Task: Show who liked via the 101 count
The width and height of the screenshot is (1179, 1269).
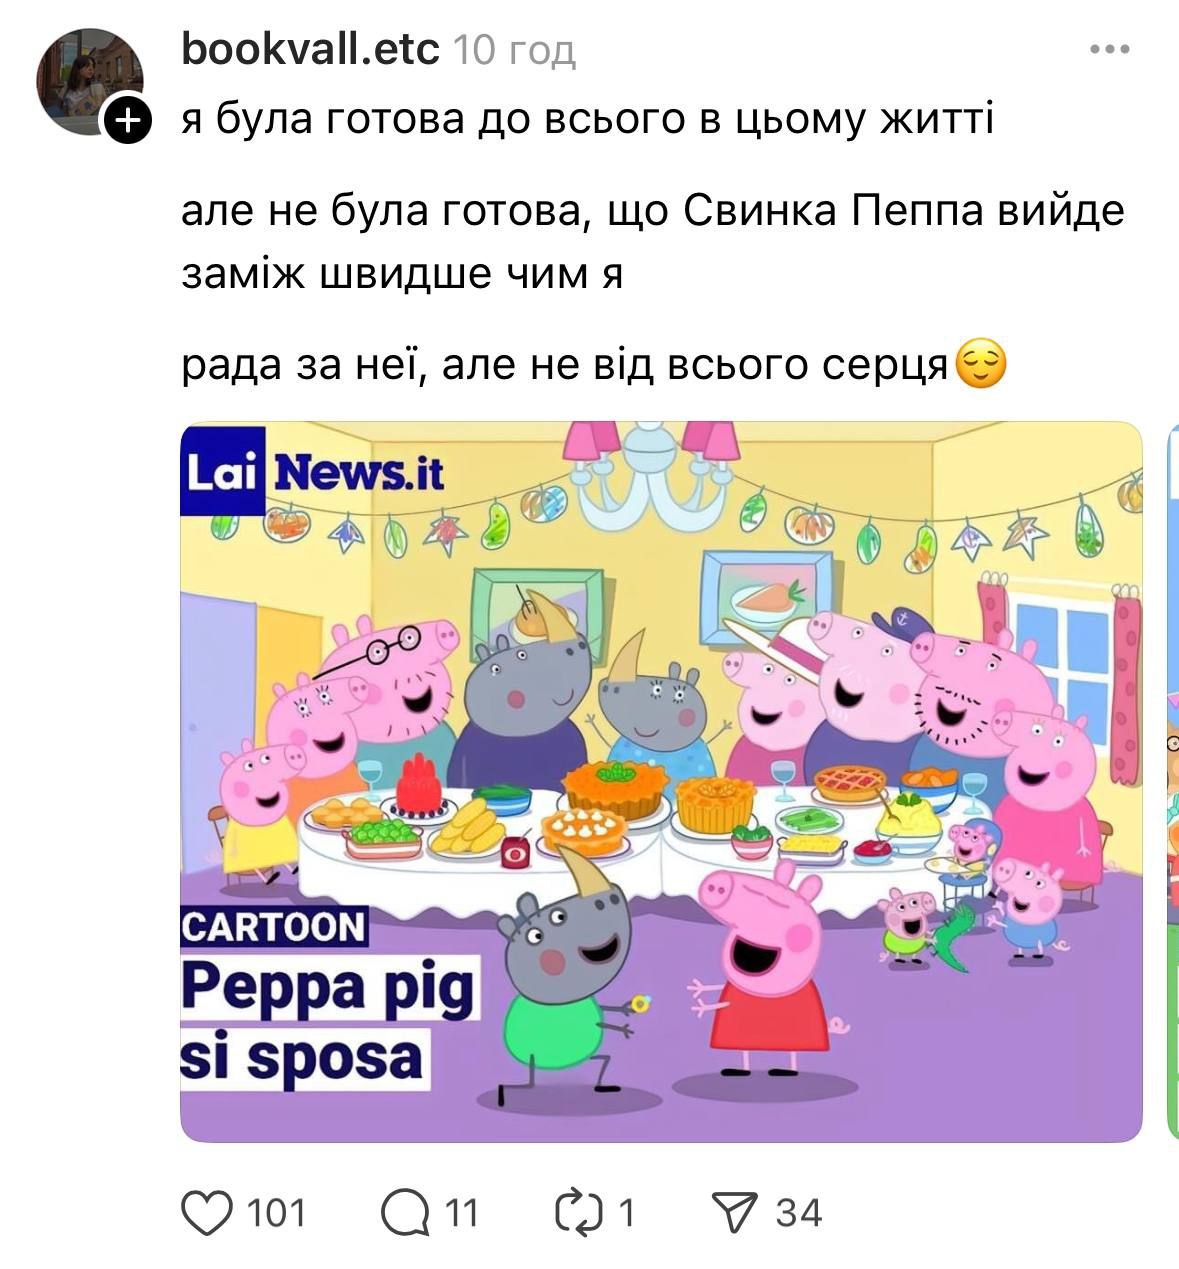Action: (x=276, y=1213)
